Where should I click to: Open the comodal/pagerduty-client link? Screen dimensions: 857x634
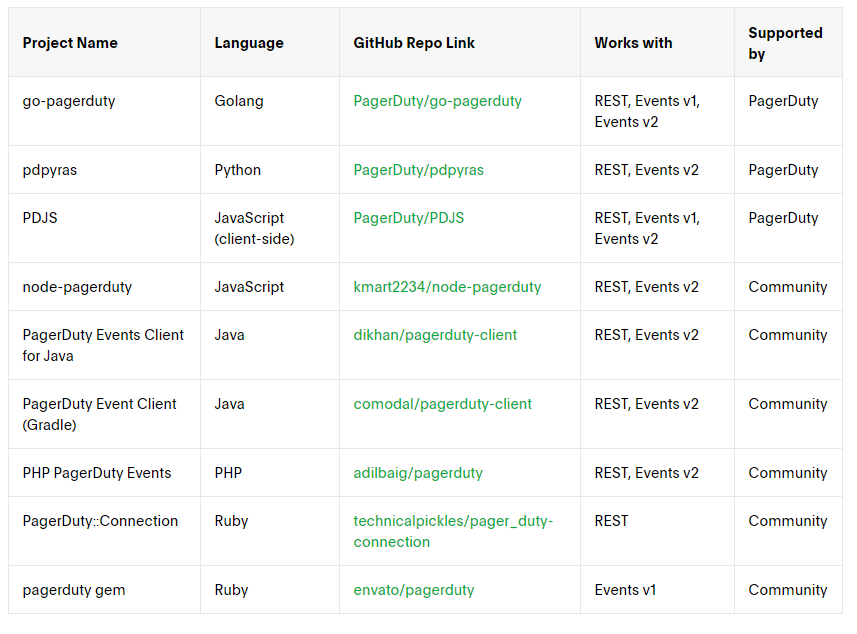pos(442,404)
